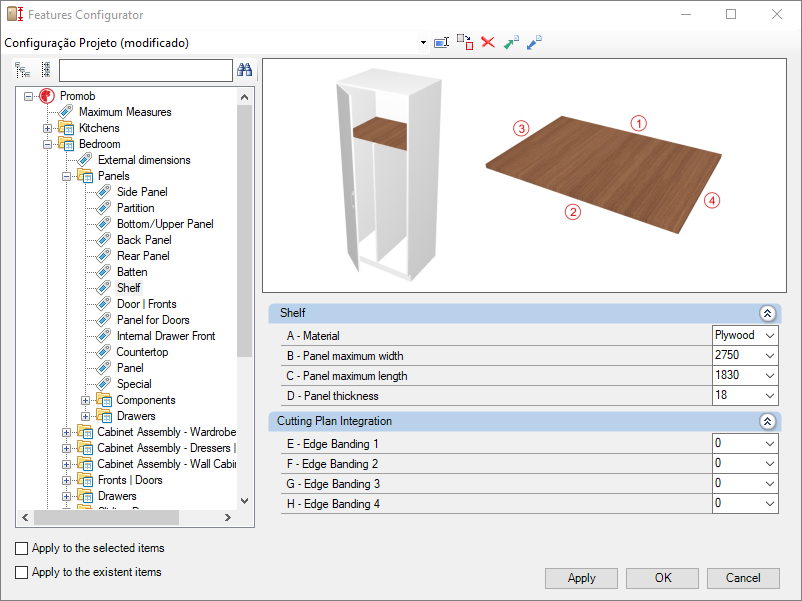802x601 pixels.
Task: Enable Apply to the selected items
Action: [22, 548]
